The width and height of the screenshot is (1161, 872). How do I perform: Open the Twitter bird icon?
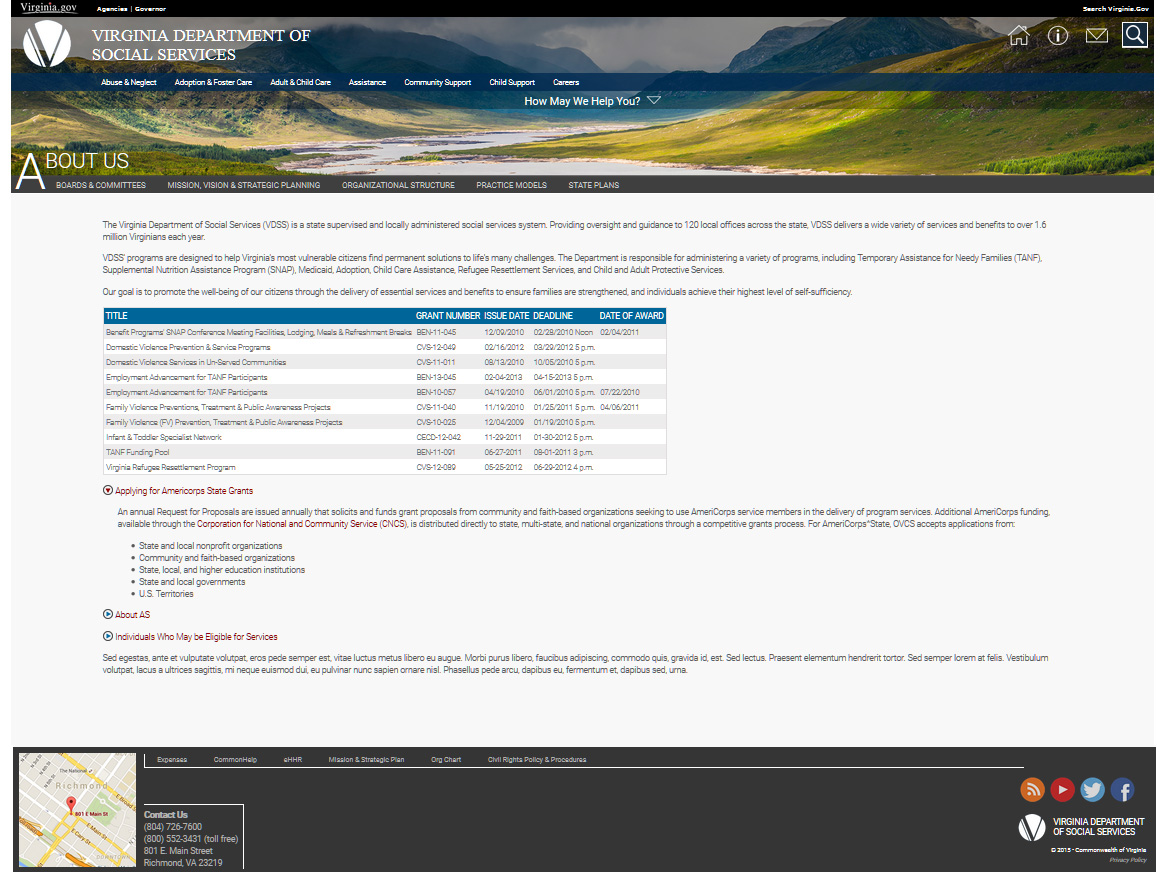coord(1092,790)
